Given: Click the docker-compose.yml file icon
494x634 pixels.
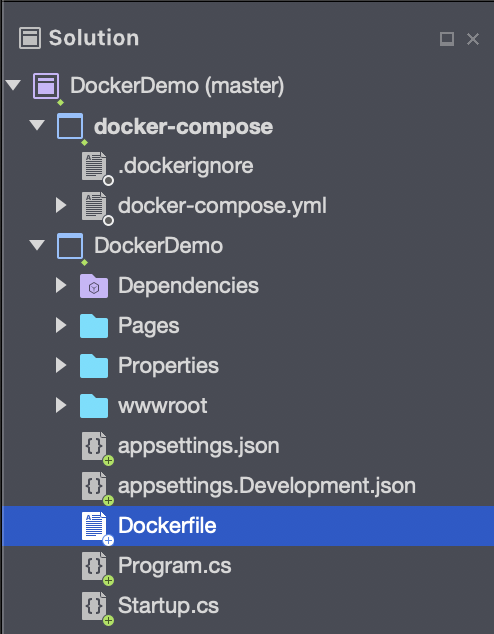Looking at the screenshot, I should (94, 206).
